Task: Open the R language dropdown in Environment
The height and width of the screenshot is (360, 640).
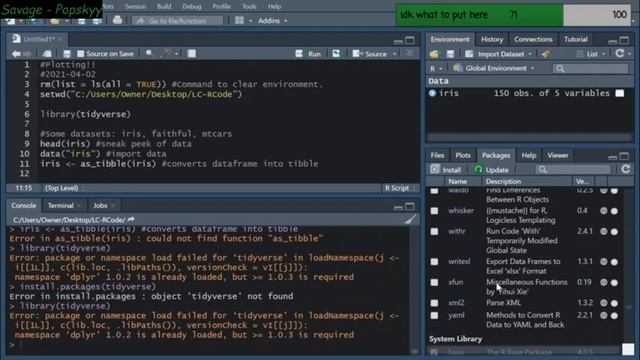Action: click(x=436, y=69)
